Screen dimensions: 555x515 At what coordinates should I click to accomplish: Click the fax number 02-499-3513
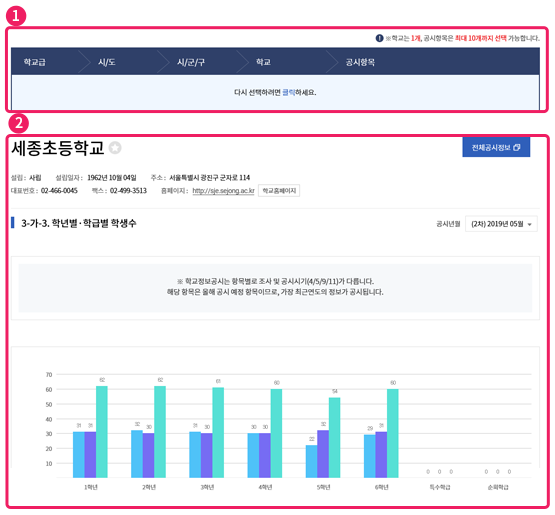pos(128,191)
